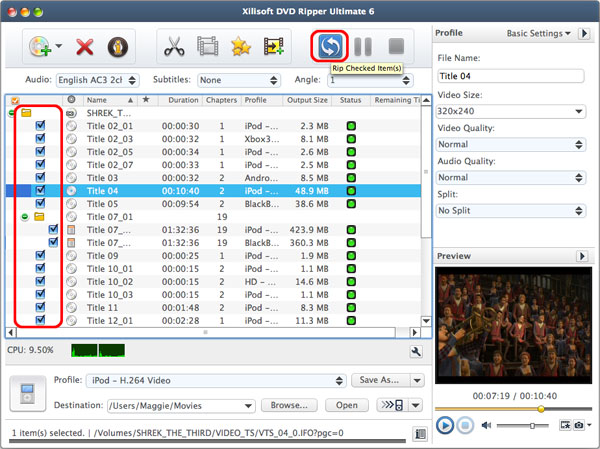Collapse the Profile panel arrow
Viewport: 600px width, 449px height.
tap(584, 33)
